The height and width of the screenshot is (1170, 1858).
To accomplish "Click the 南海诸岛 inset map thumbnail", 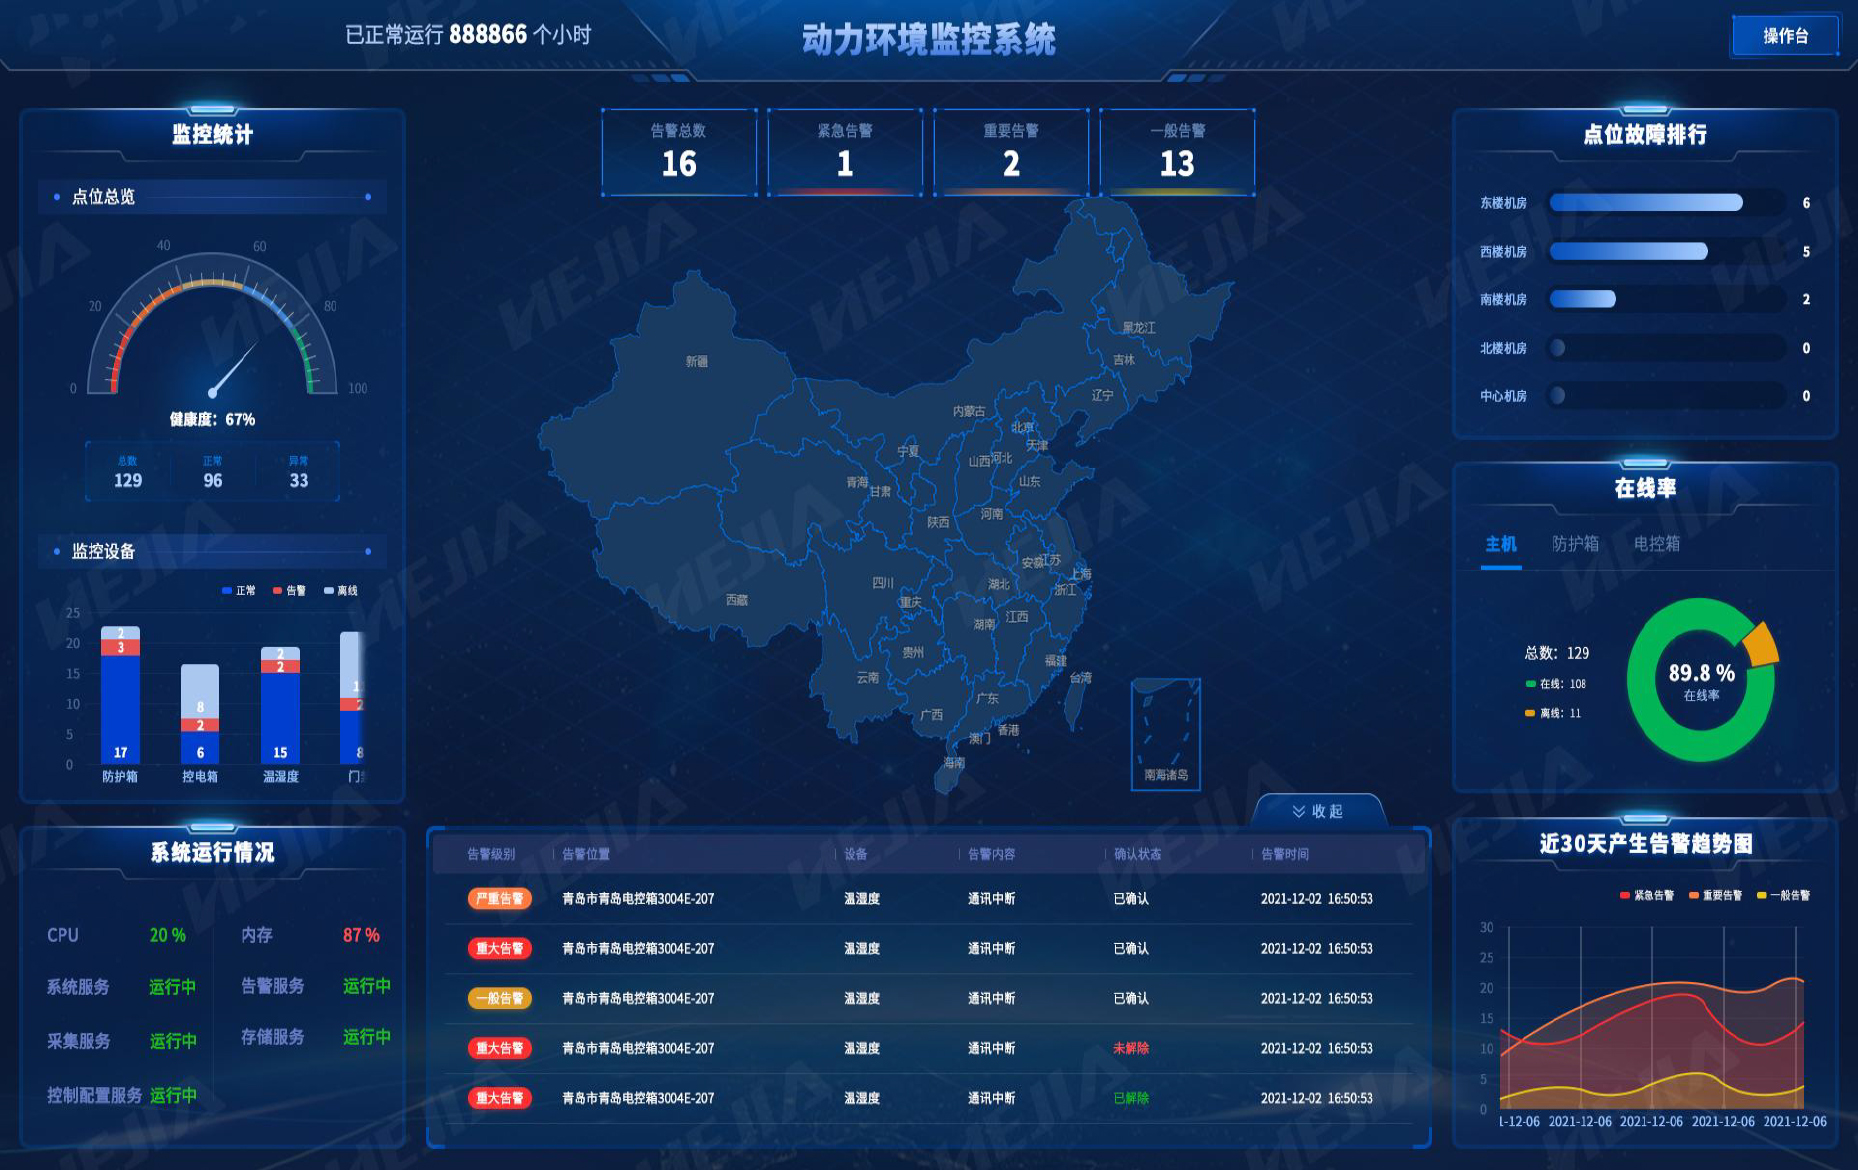I will (x=1166, y=734).
